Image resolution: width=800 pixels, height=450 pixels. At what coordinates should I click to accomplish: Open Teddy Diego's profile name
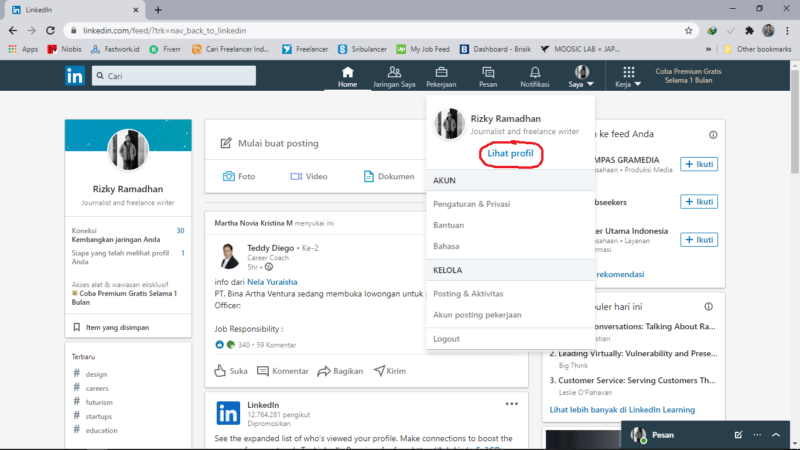pos(270,248)
